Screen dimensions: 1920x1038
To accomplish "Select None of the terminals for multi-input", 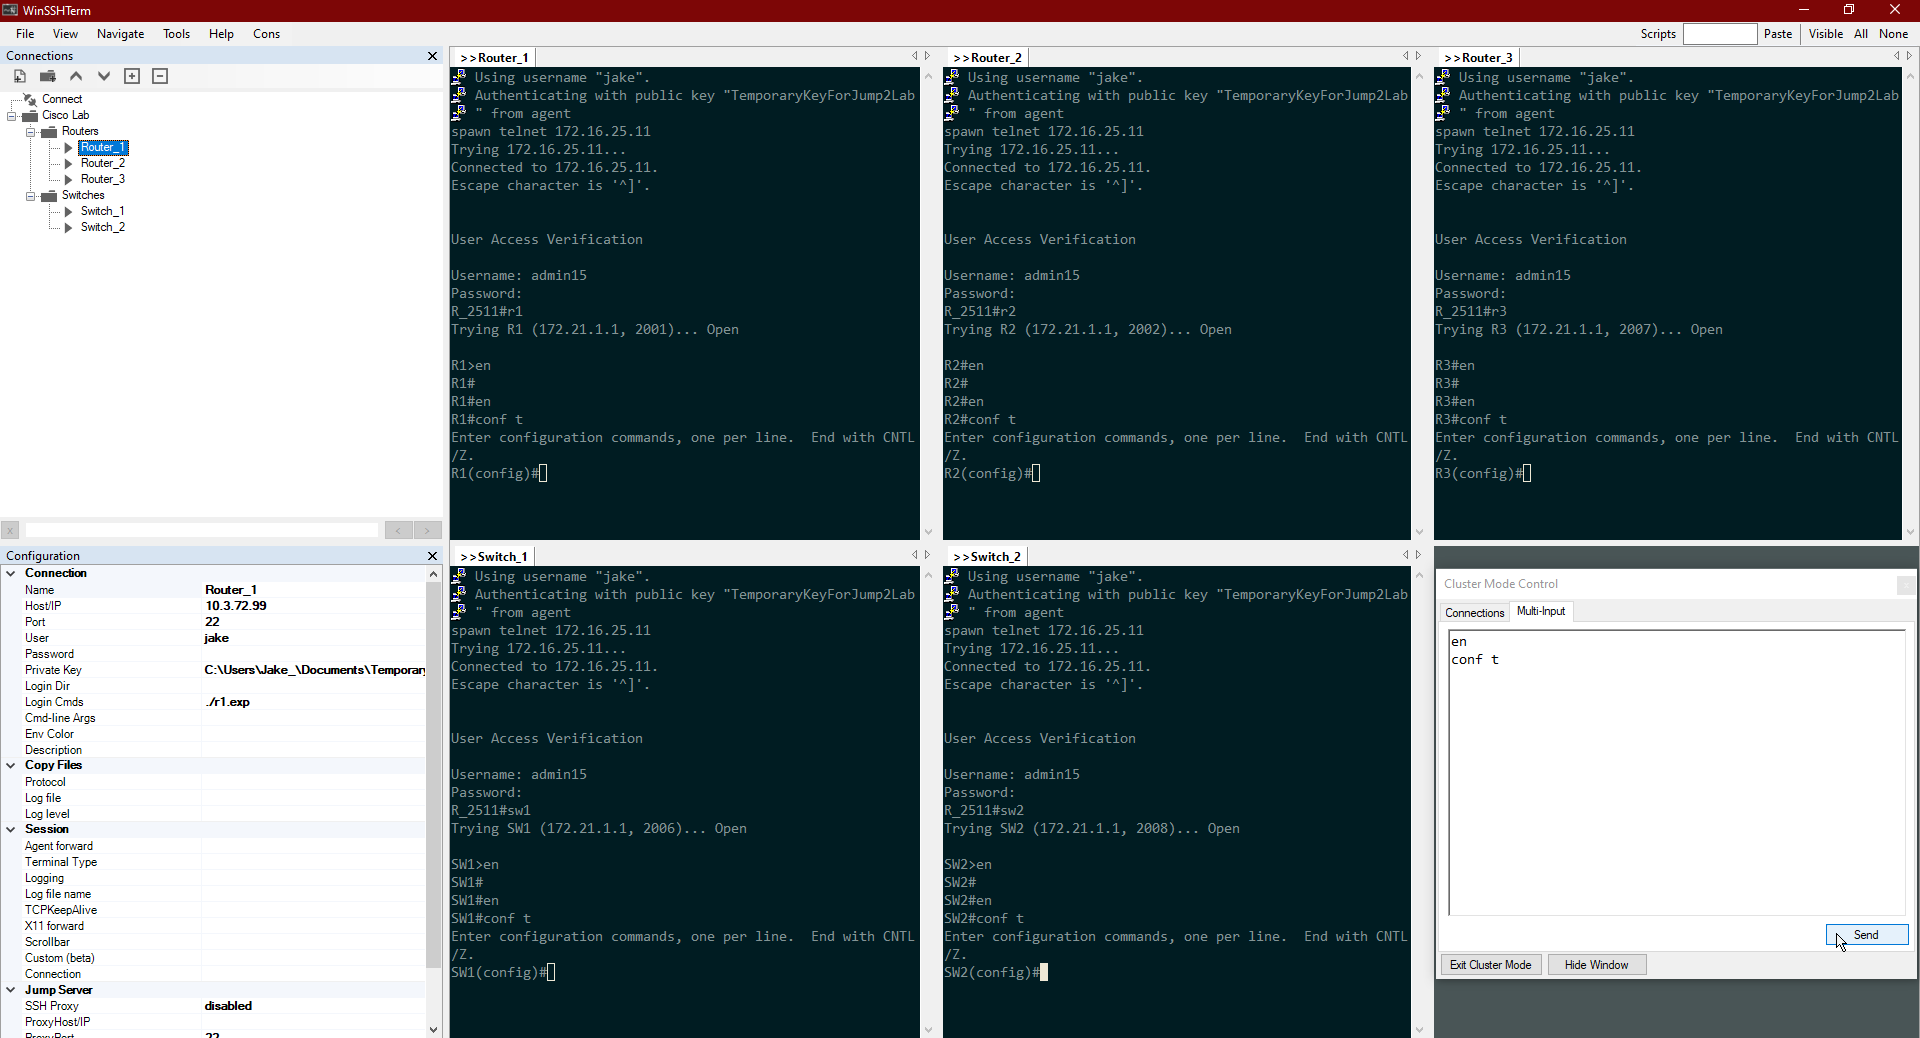I will coord(1894,33).
